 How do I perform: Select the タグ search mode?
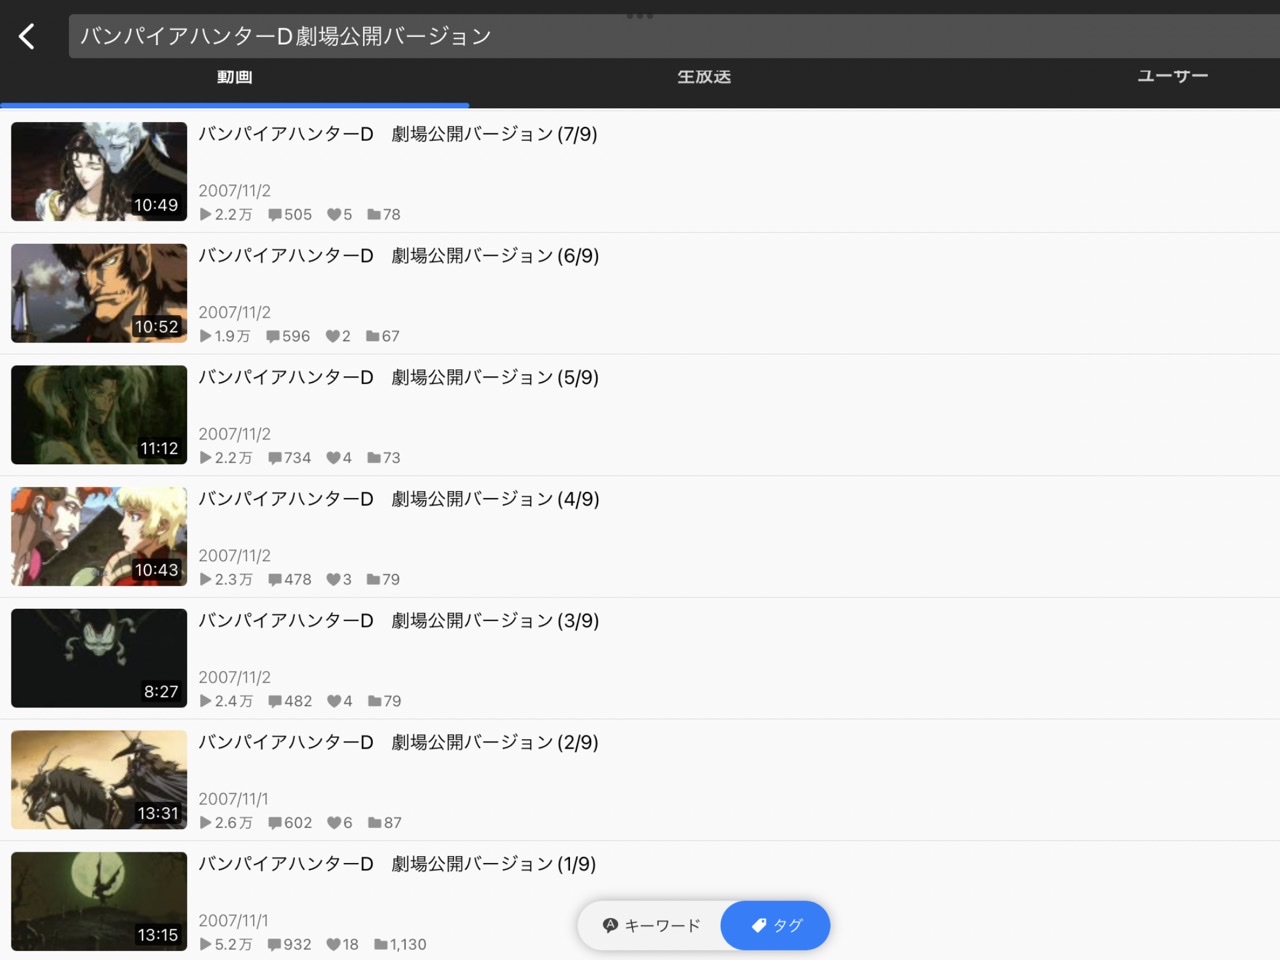(x=776, y=925)
